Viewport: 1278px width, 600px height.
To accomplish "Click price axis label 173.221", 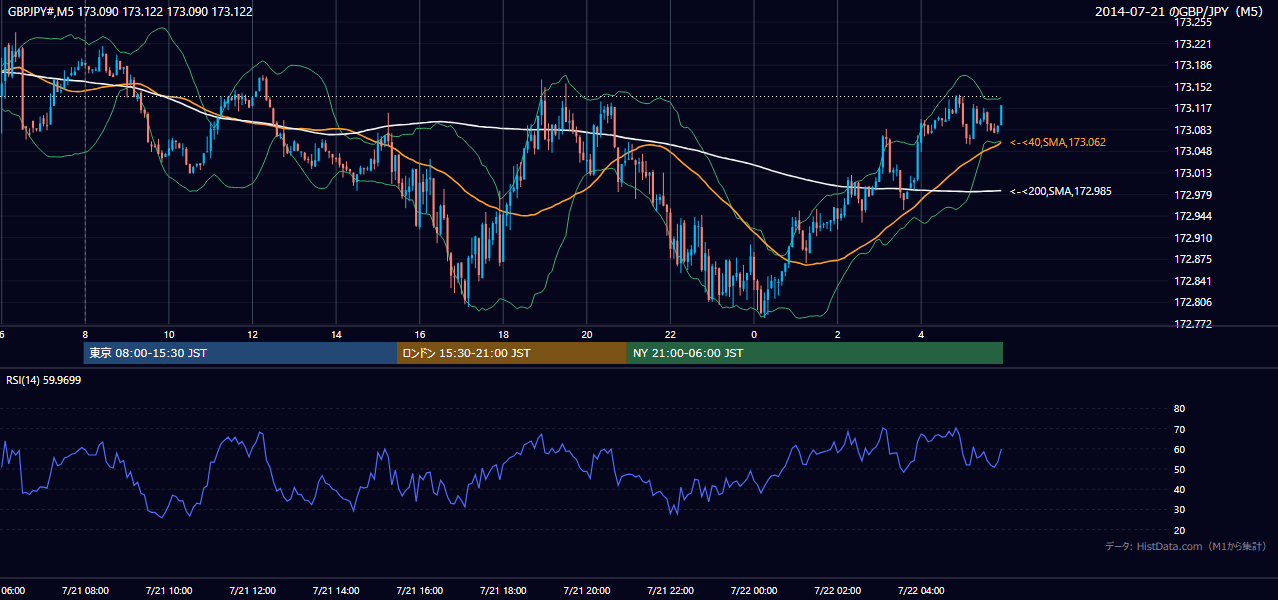I will click(1192, 44).
